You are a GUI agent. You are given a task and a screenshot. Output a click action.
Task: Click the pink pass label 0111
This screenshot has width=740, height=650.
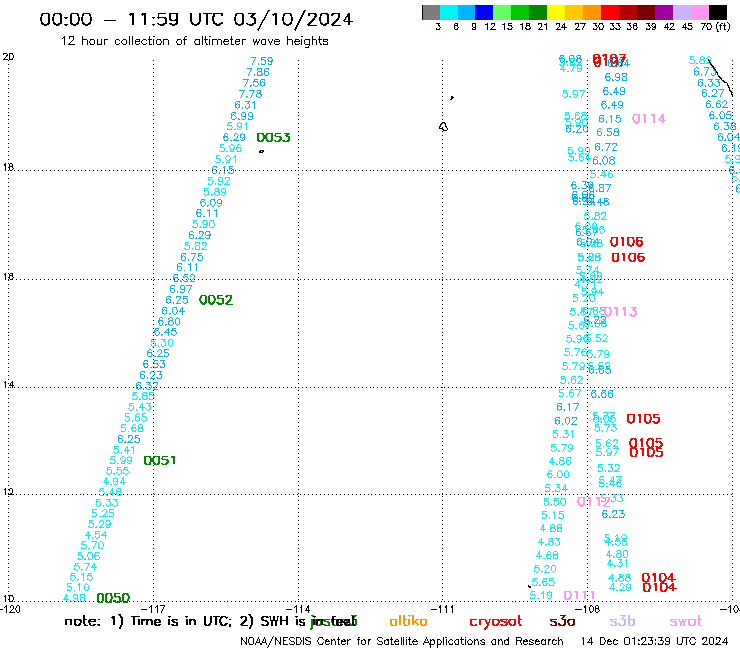(x=579, y=595)
